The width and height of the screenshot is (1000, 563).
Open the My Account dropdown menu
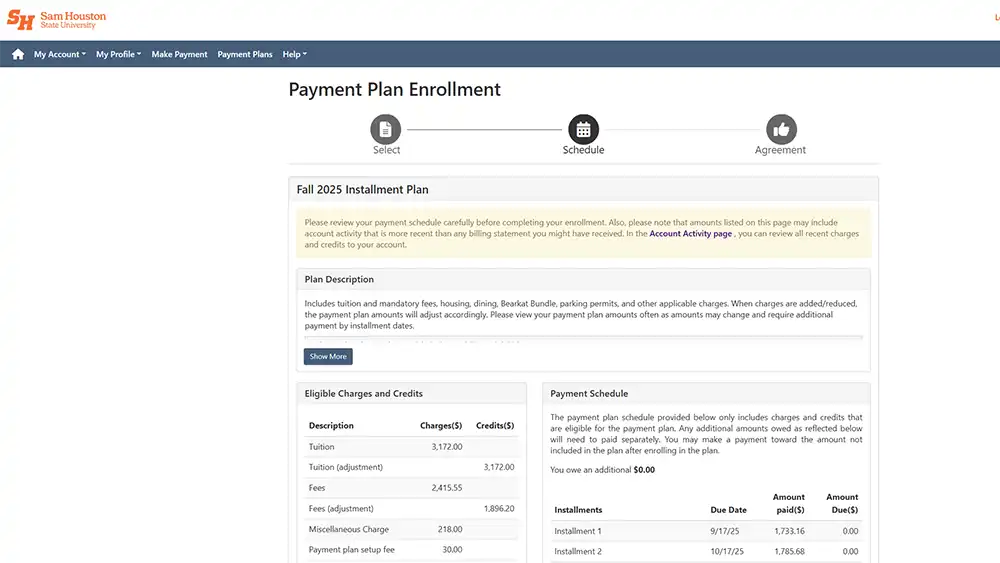coord(60,54)
